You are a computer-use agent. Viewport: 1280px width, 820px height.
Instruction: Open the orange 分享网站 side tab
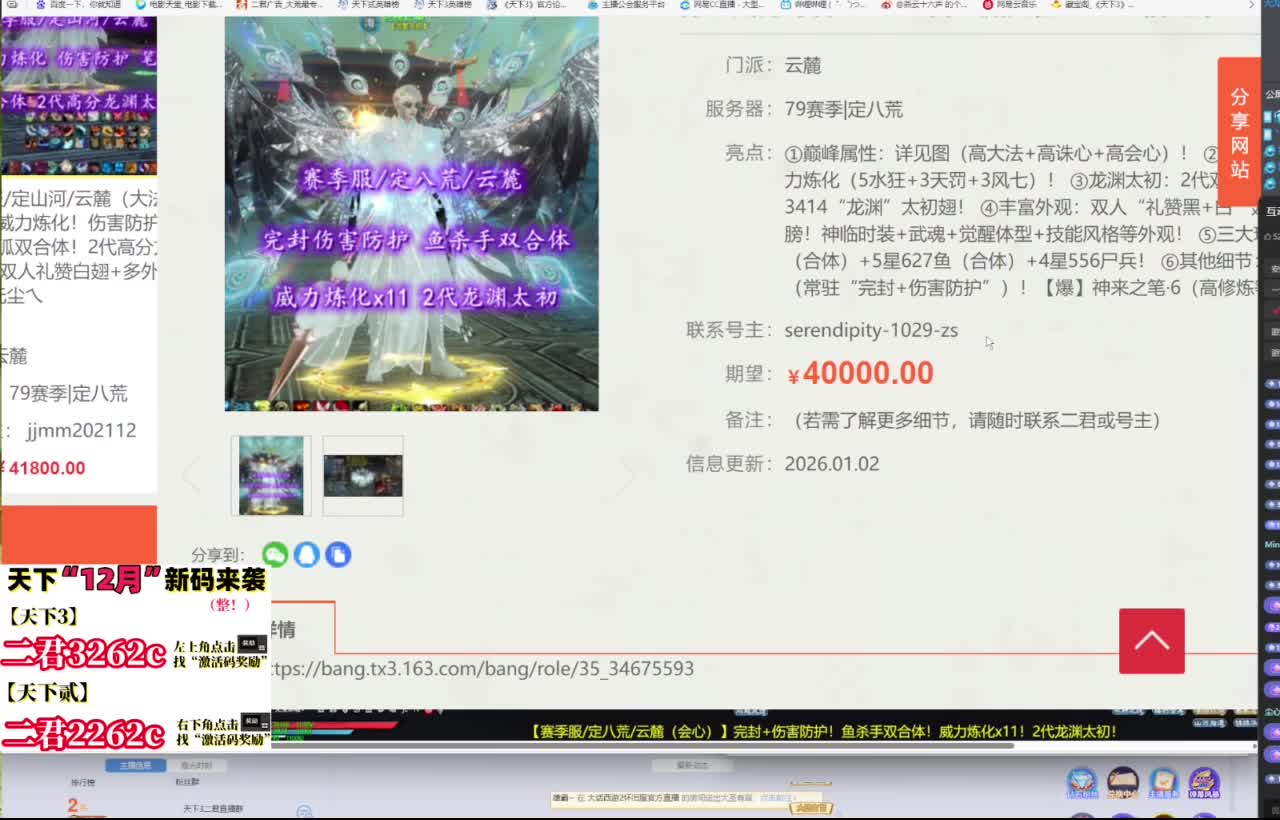click(1239, 132)
